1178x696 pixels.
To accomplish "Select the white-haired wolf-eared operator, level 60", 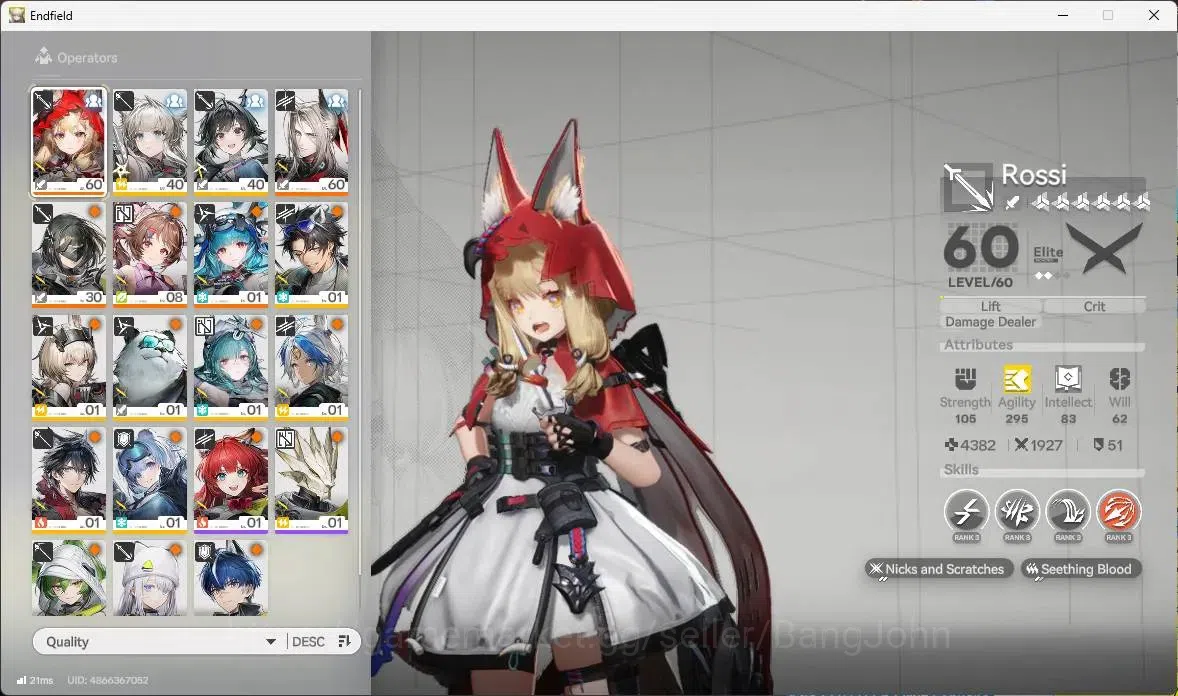I will click(x=312, y=141).
